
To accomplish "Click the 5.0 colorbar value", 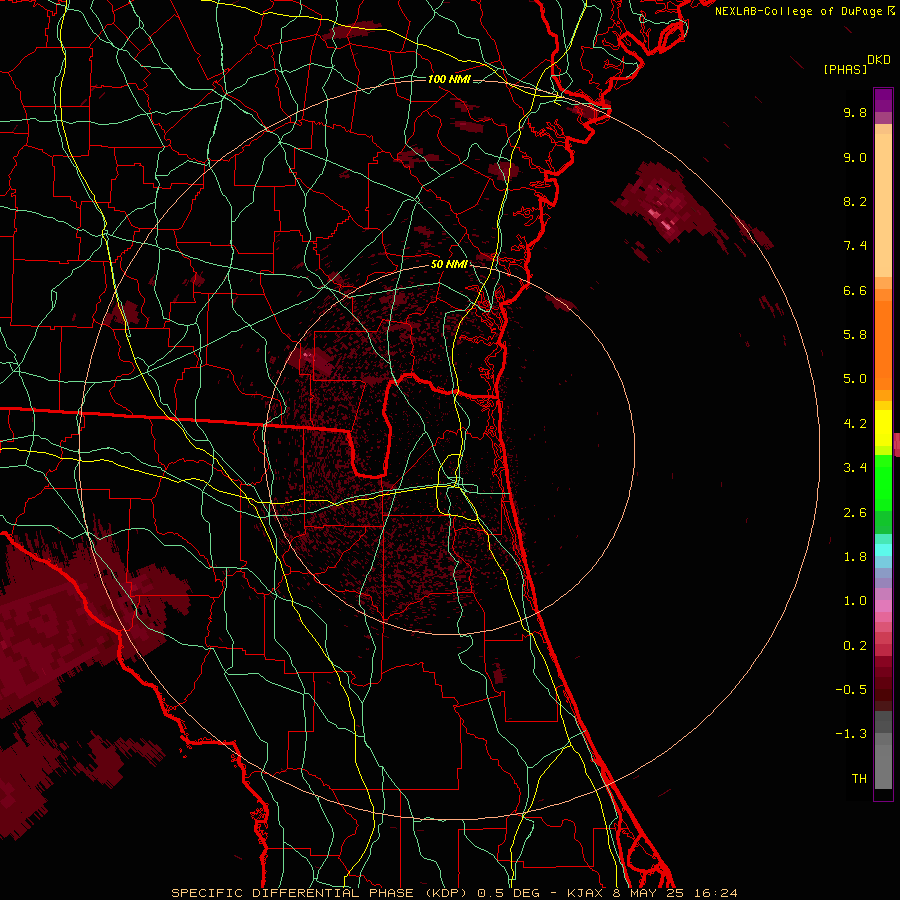I will pyautogui.click(x=855, y=379).
